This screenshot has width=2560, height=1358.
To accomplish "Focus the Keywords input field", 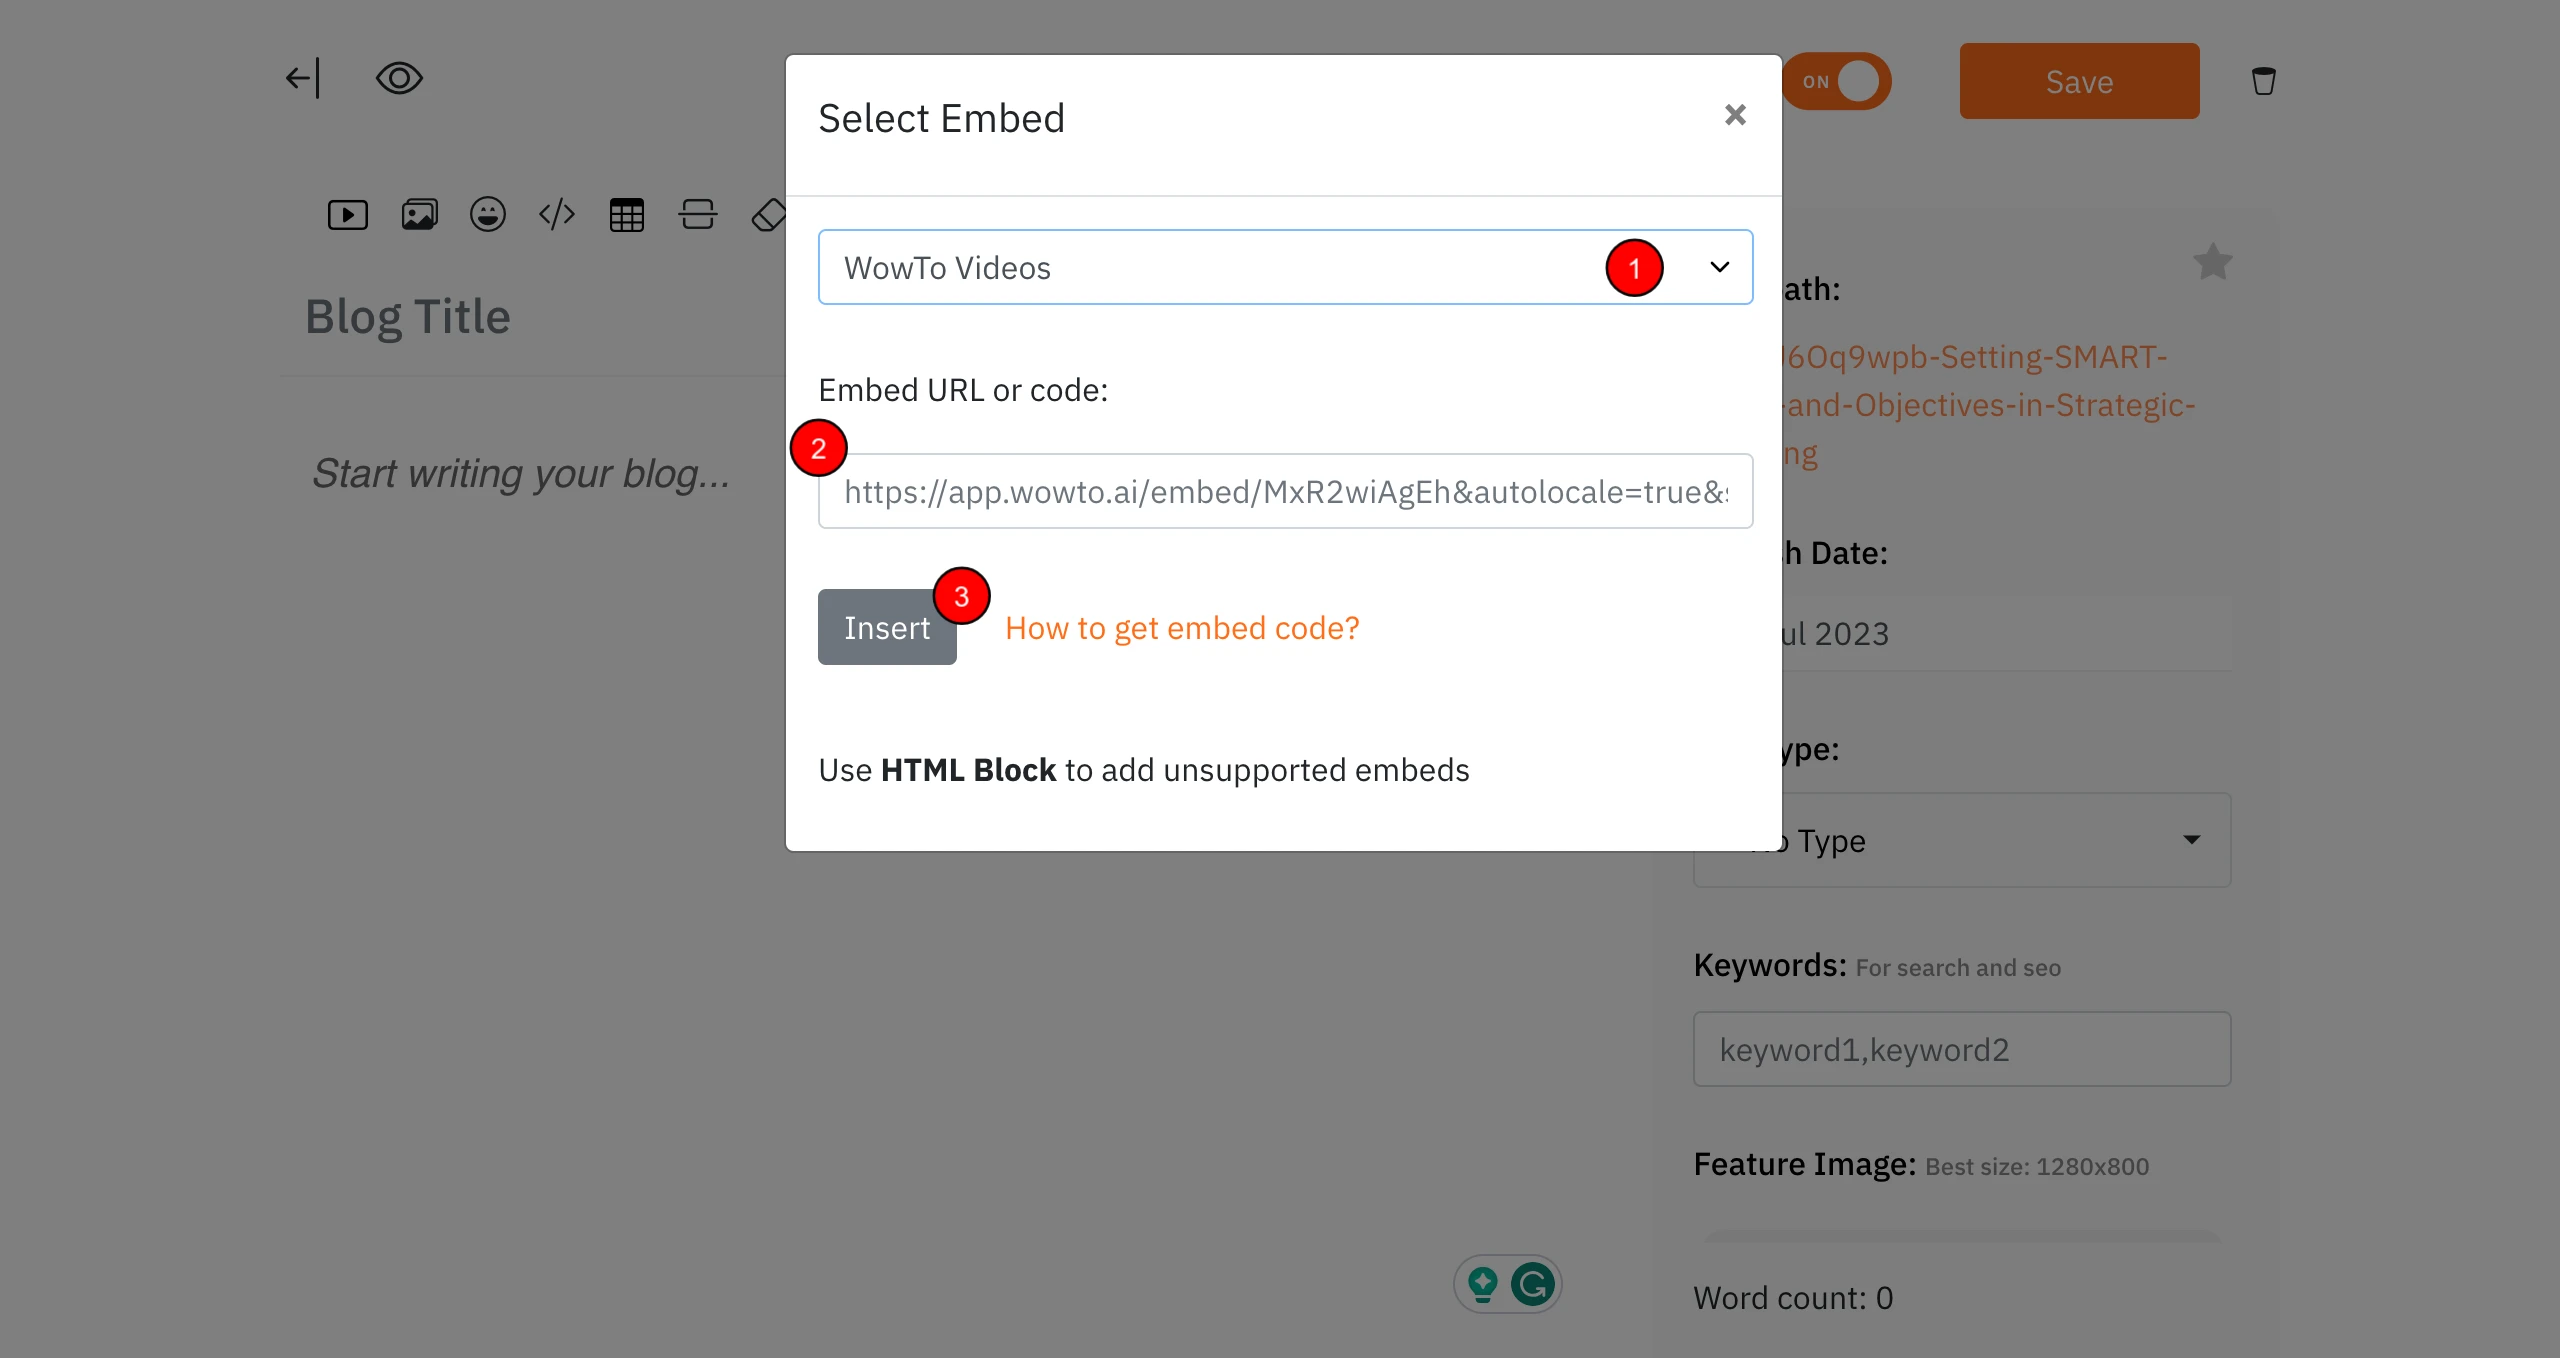I will 1961,1049.
